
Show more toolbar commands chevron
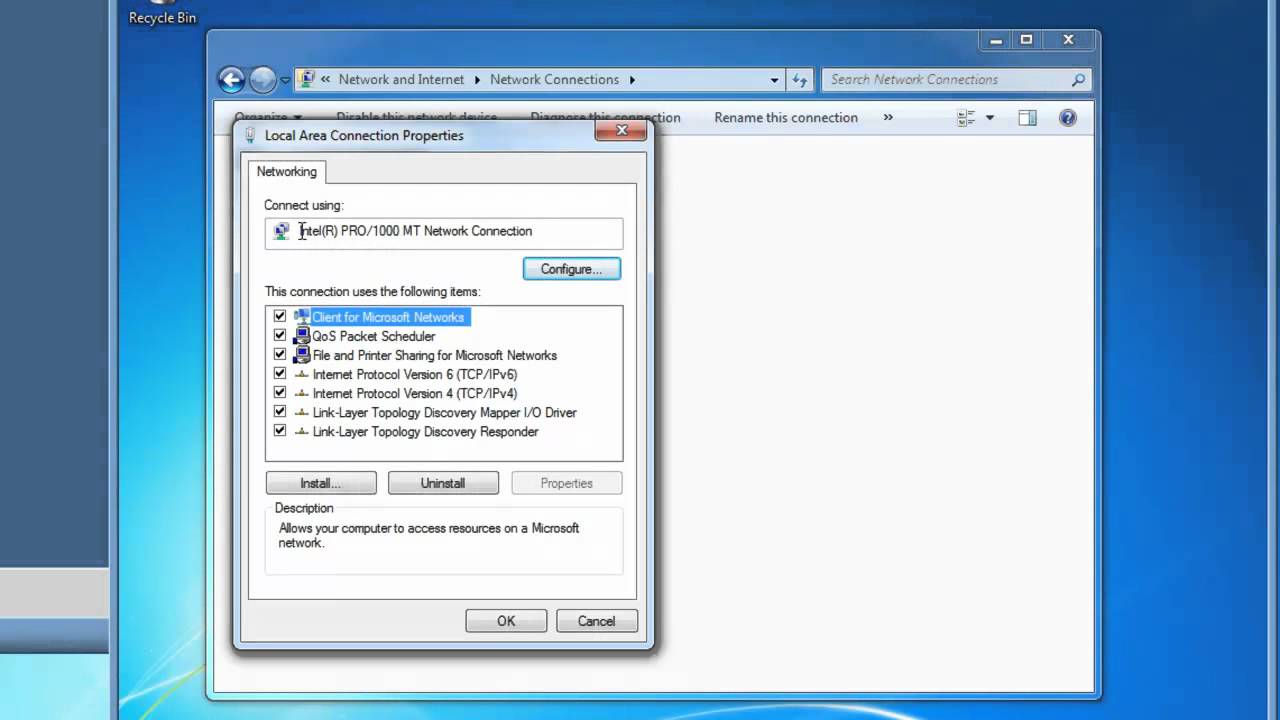(888, 117)
